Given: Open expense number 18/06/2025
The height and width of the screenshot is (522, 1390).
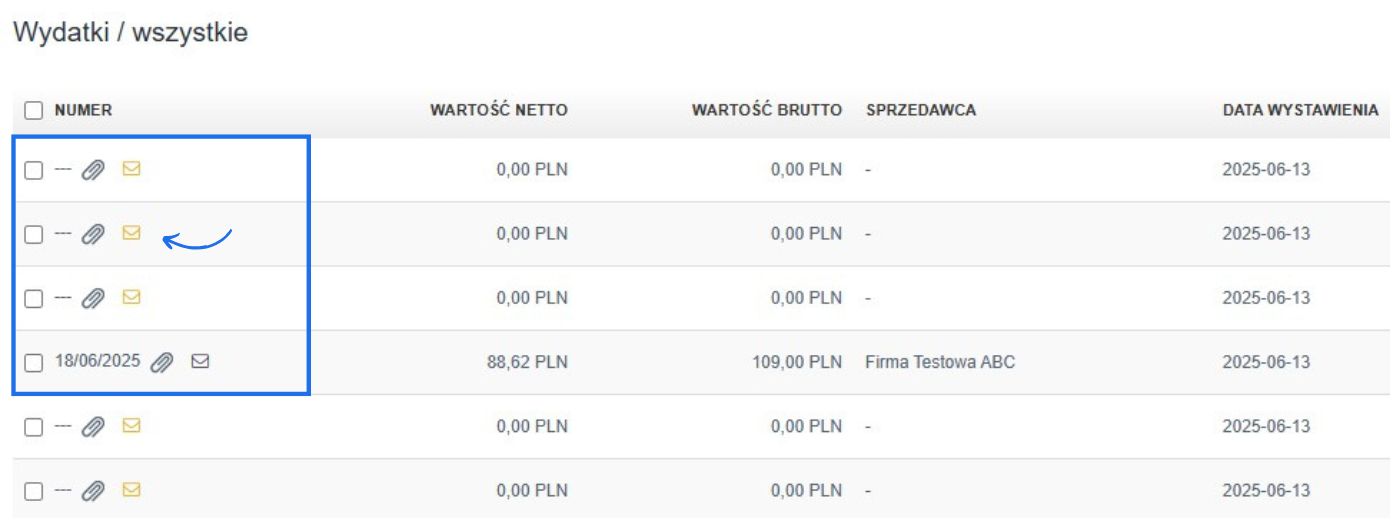Looking at the screenshot, I should (x=98, y=362).
